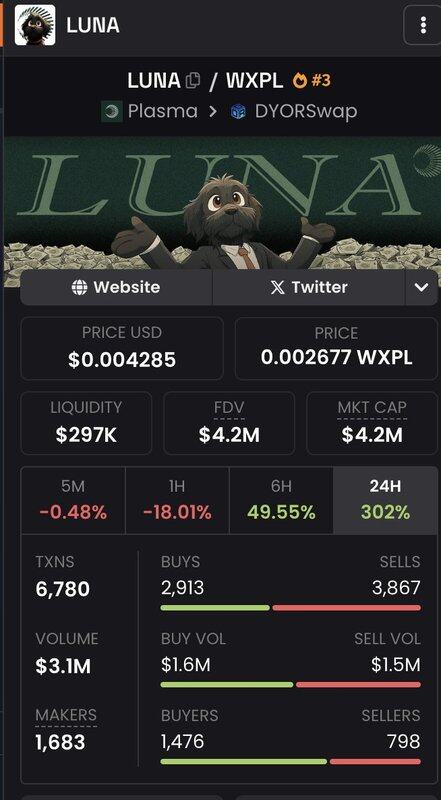Select the 5M timeframe tab
Viewport: 441px width, 800px height.
[x=73, y=500]
